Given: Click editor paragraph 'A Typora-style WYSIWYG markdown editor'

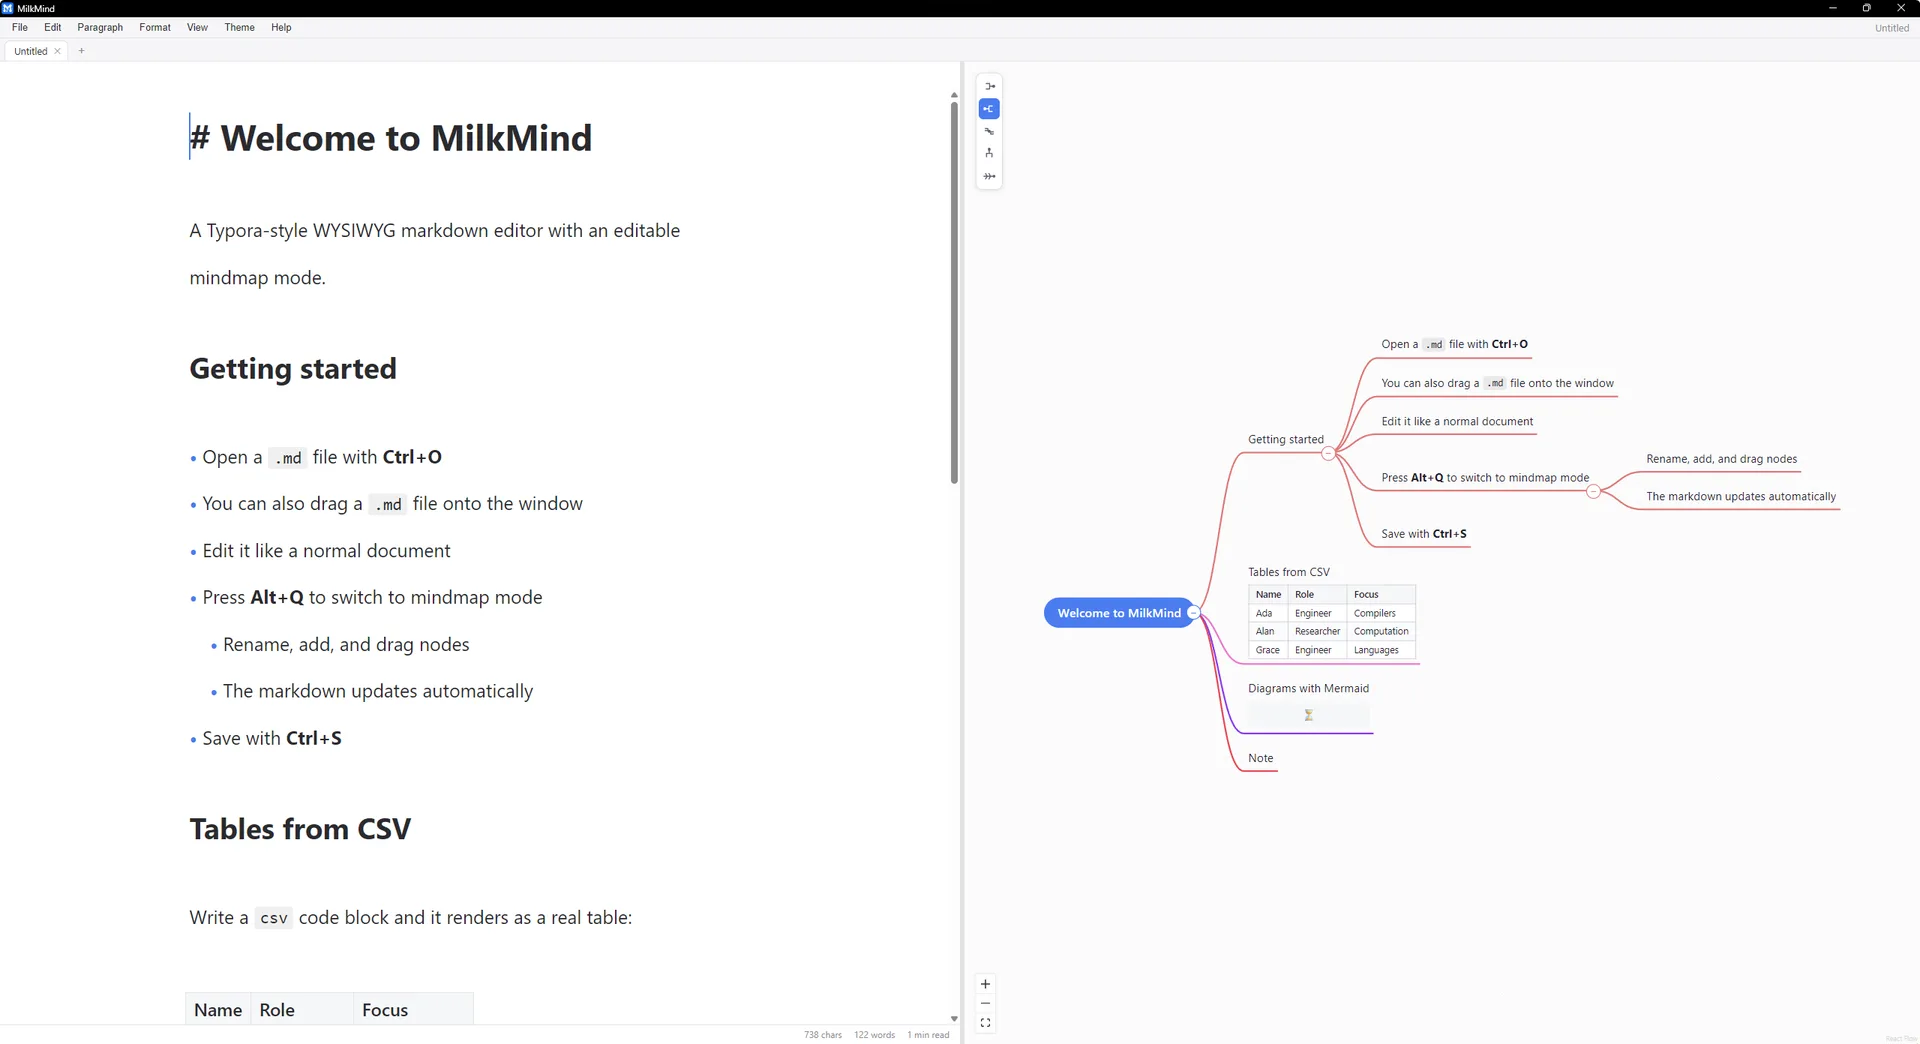Looking at the screenshot, I should coord(435,254).
